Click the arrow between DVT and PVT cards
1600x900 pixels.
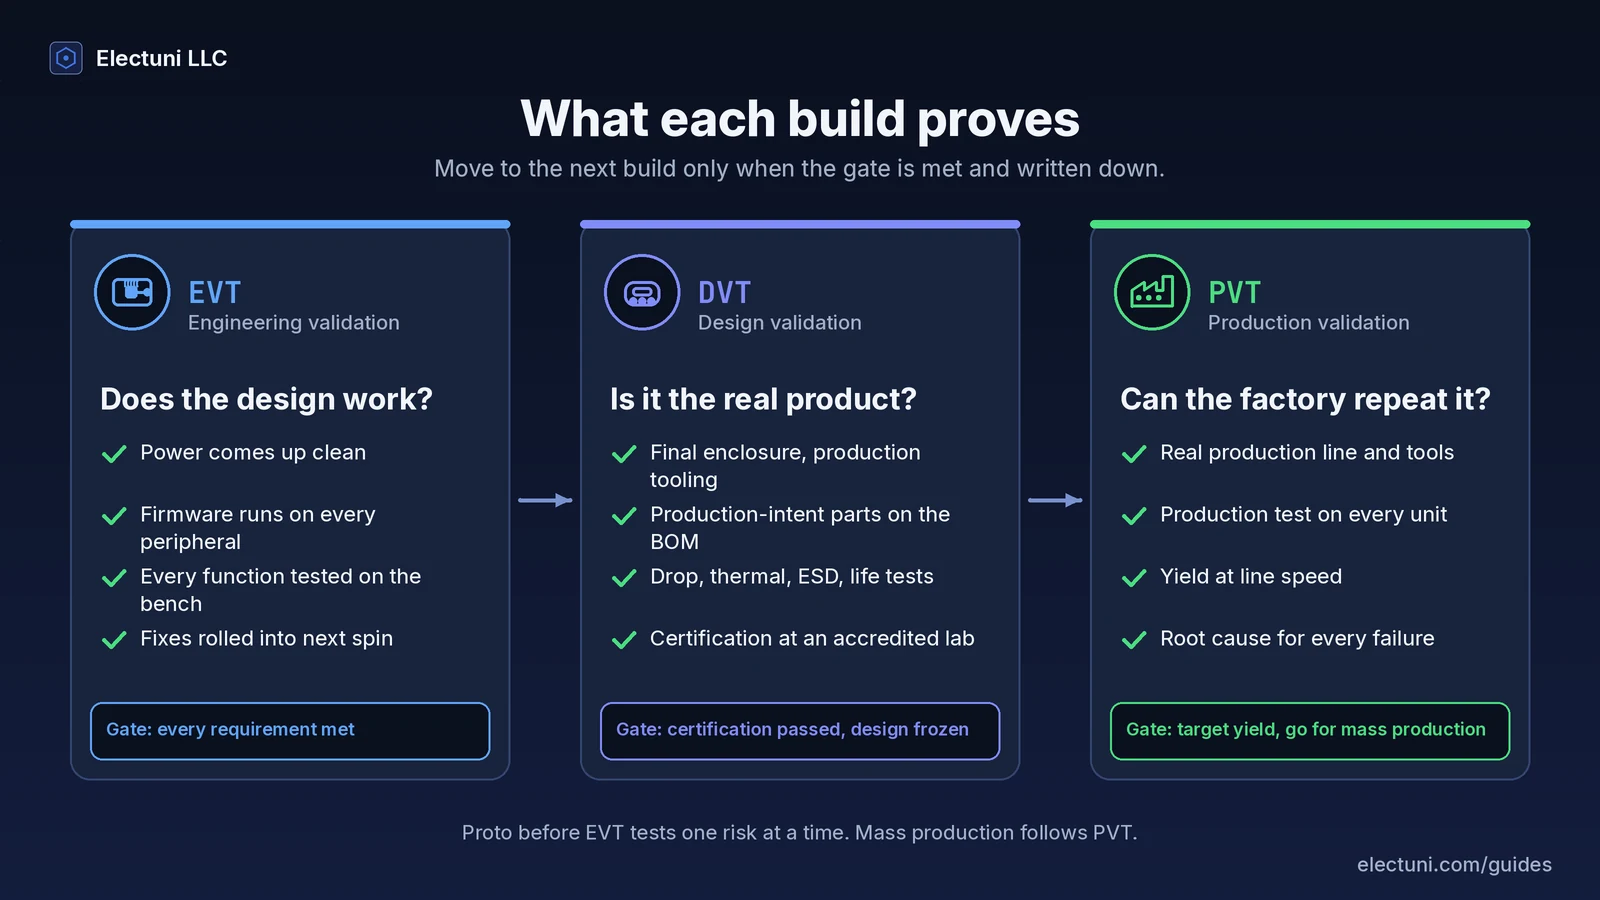click(1055, 500)
